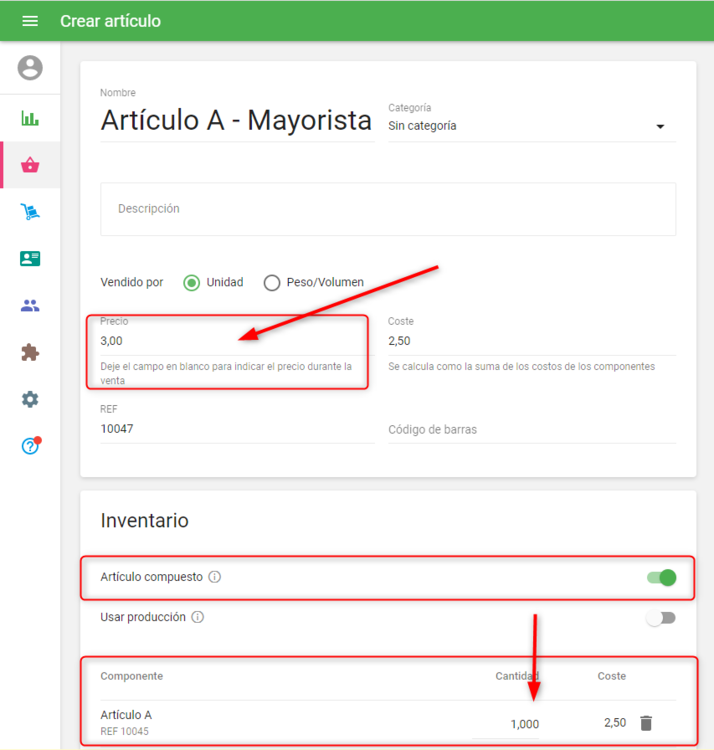
Task: Show info tooltip for Artículo compuesto
Action: [x=215, y=577]
